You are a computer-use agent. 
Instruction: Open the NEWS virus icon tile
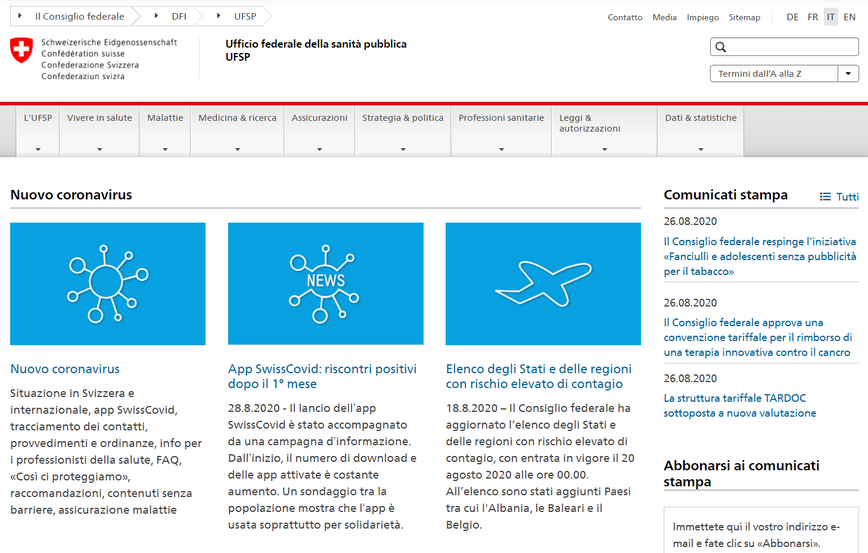(x=326, y=283)
